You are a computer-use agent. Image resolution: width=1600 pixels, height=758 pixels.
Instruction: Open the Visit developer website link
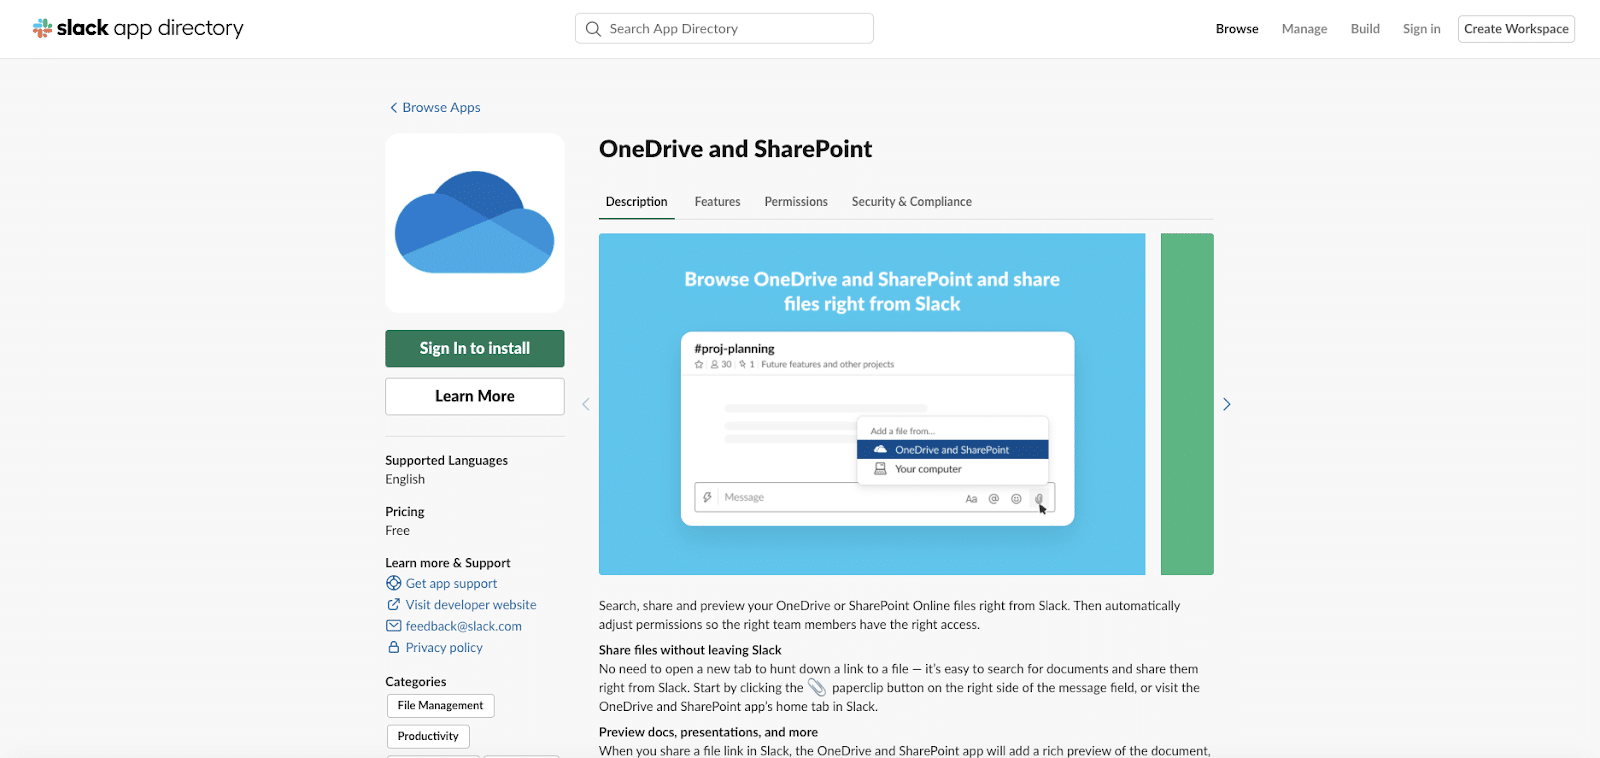(471, 605)
